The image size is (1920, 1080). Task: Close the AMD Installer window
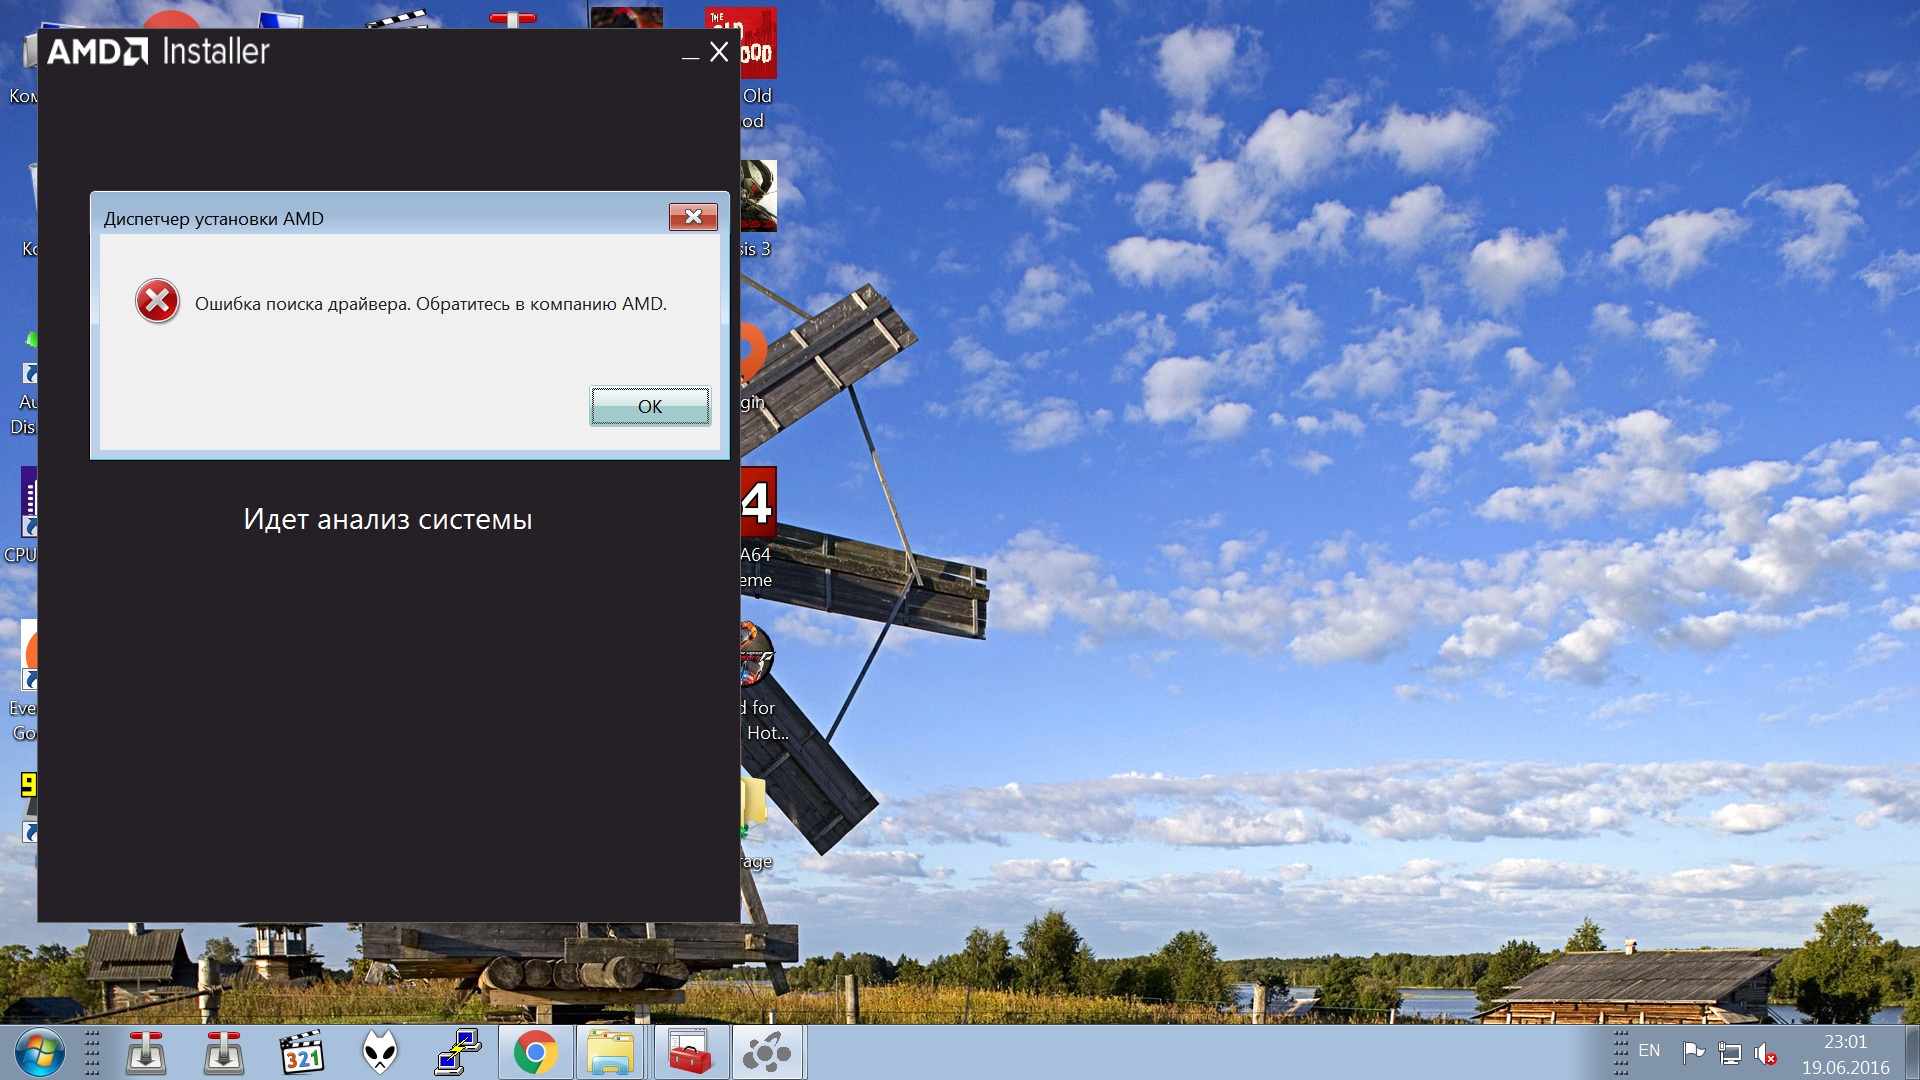(719, 52)
